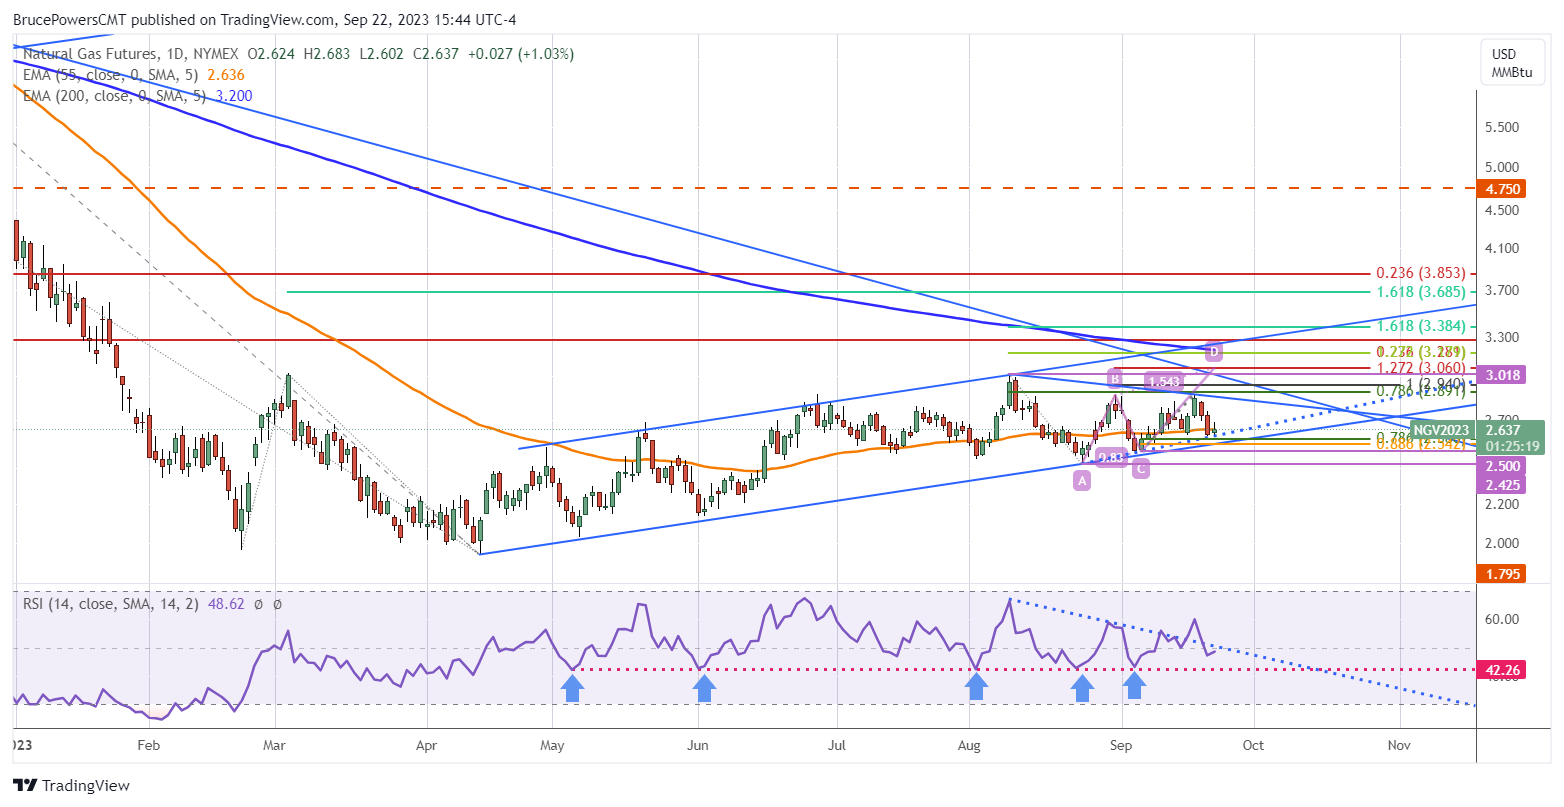Click the 5.000 price scale value

tap(1503, 167)
